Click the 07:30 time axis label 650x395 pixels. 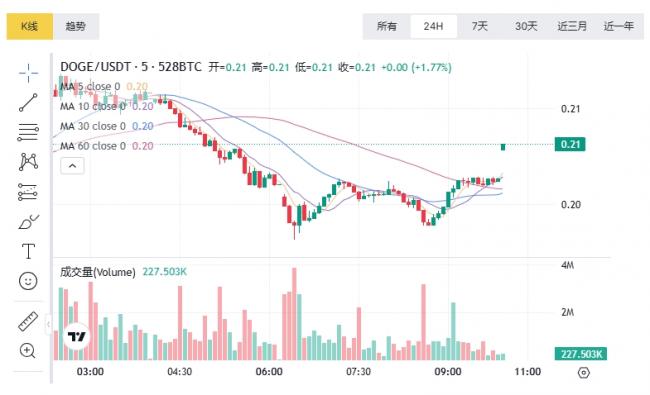click(x=359, y=372)
